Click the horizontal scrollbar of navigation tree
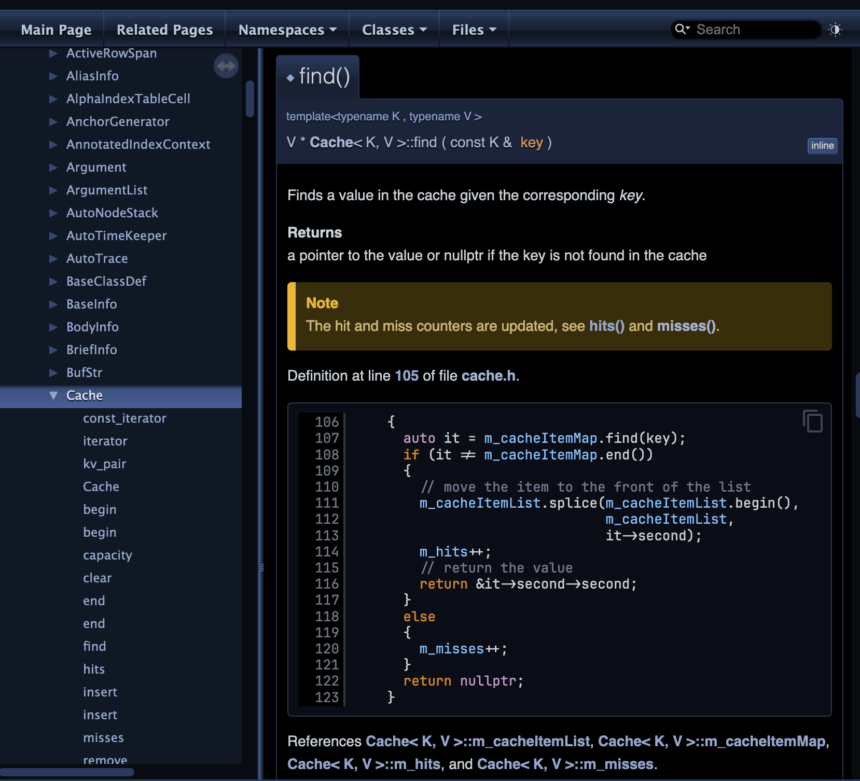 point(67,772)
